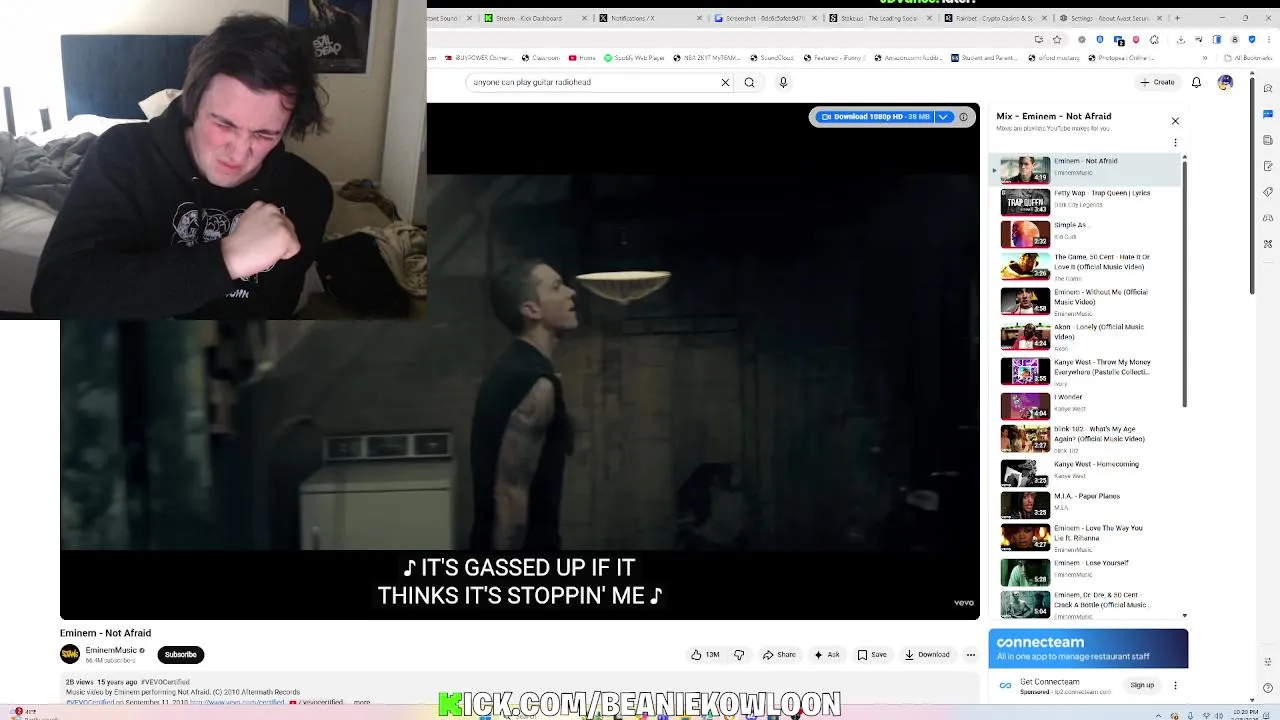Expand video description with 'more'
This screenshot has height=720, width=1280.
(x=362, y=702)
